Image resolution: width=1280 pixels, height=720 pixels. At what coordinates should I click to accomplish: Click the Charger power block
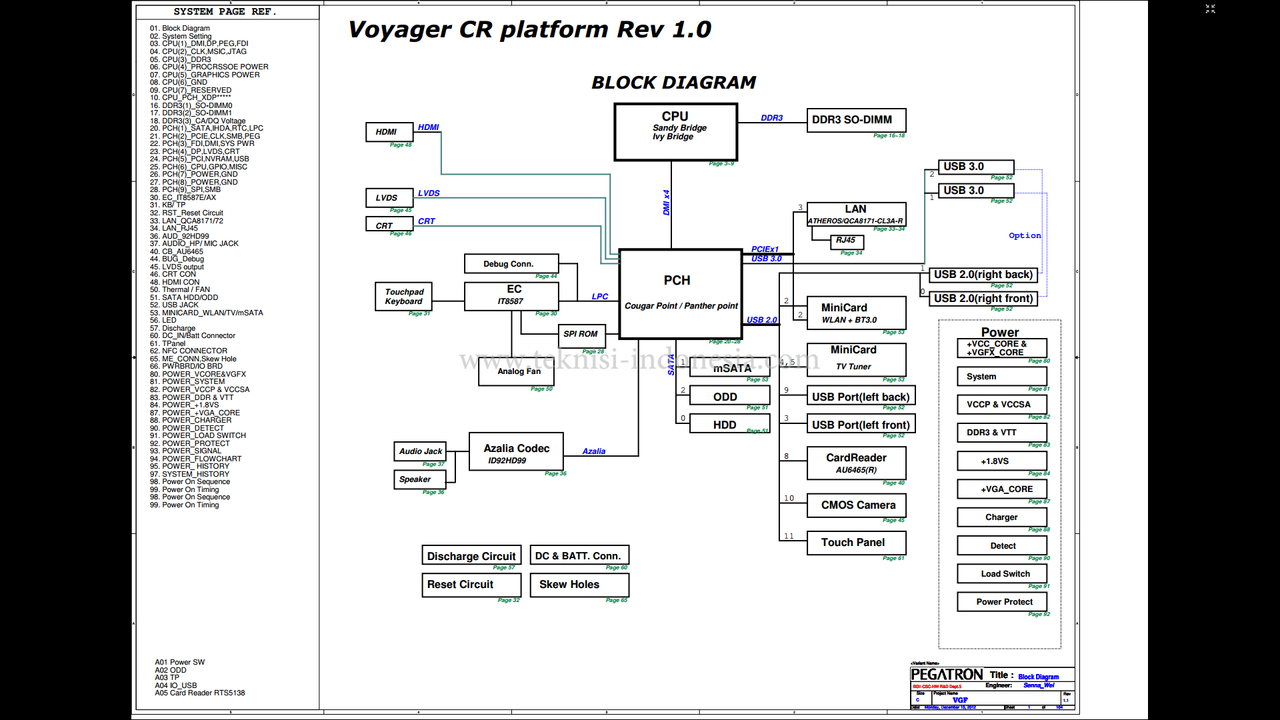click(x=1002, y=518)
